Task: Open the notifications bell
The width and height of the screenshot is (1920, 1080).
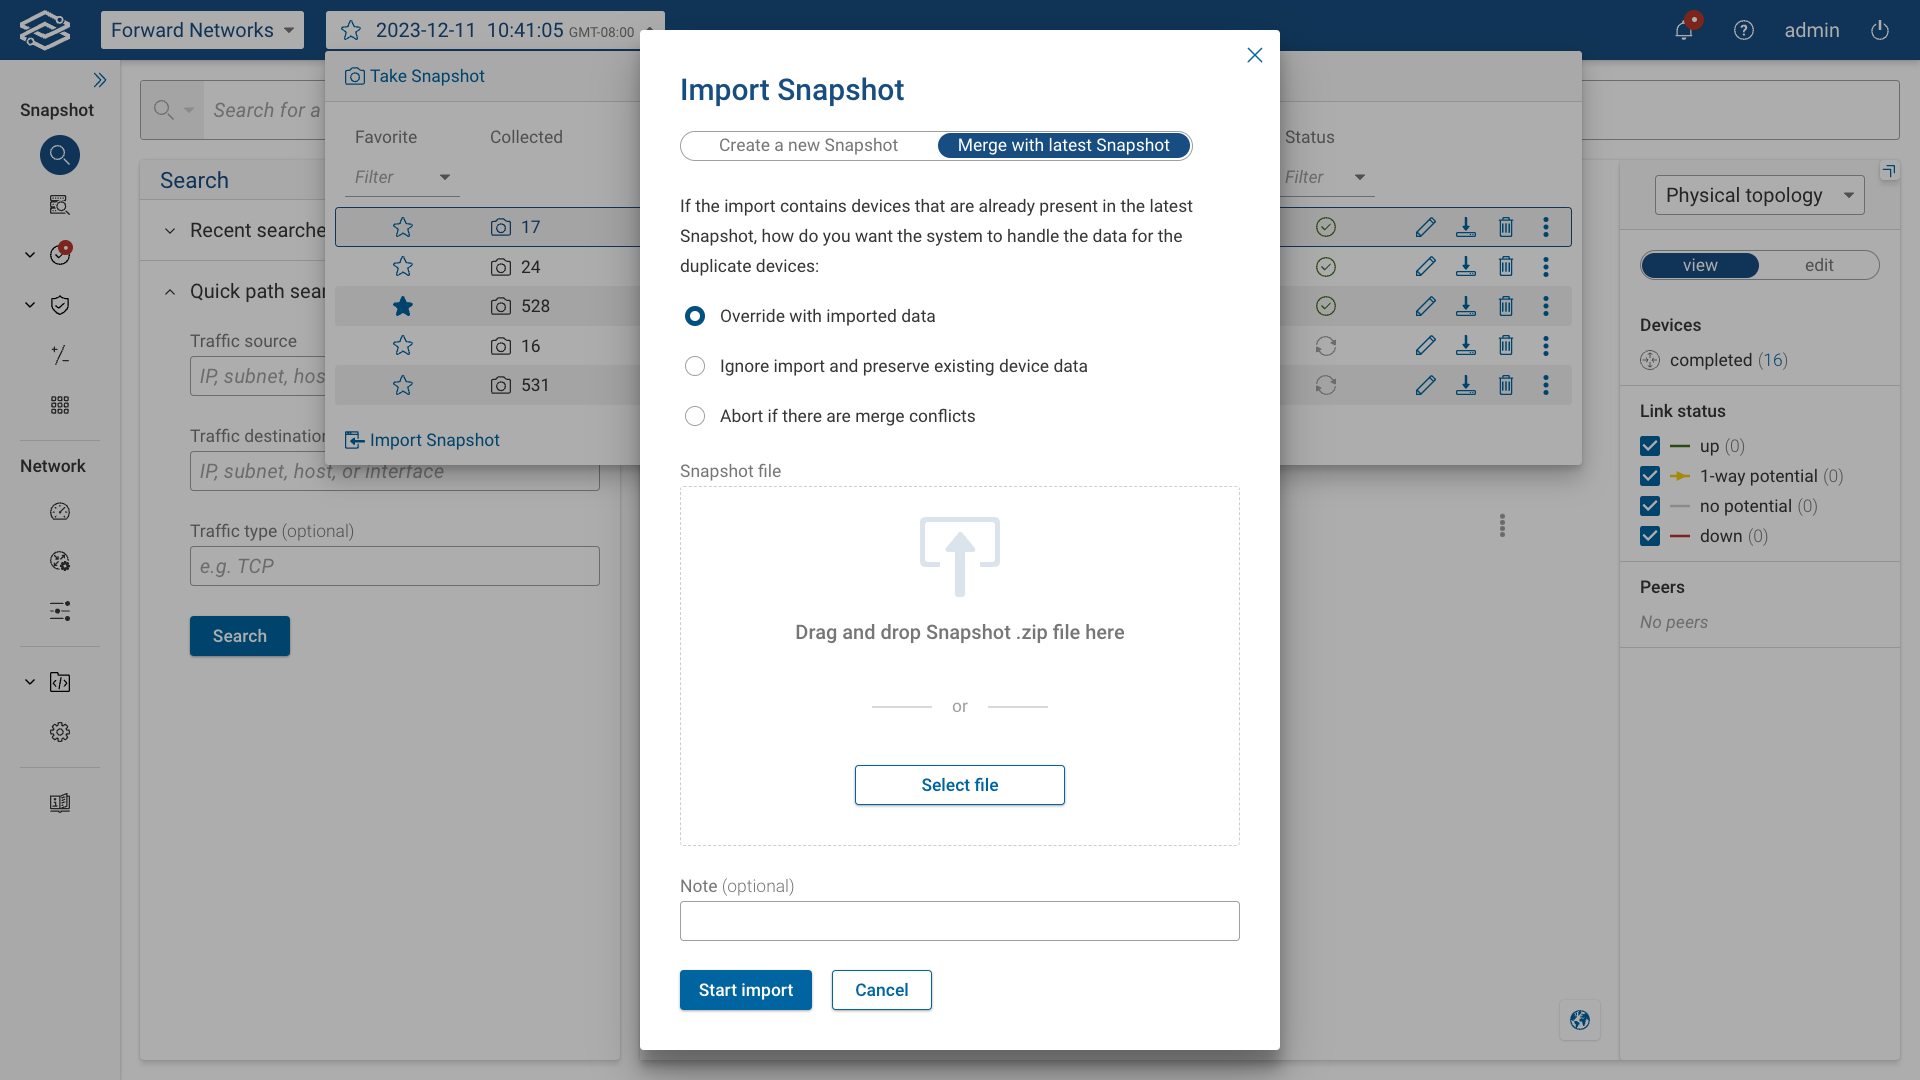Action: 1684,30
